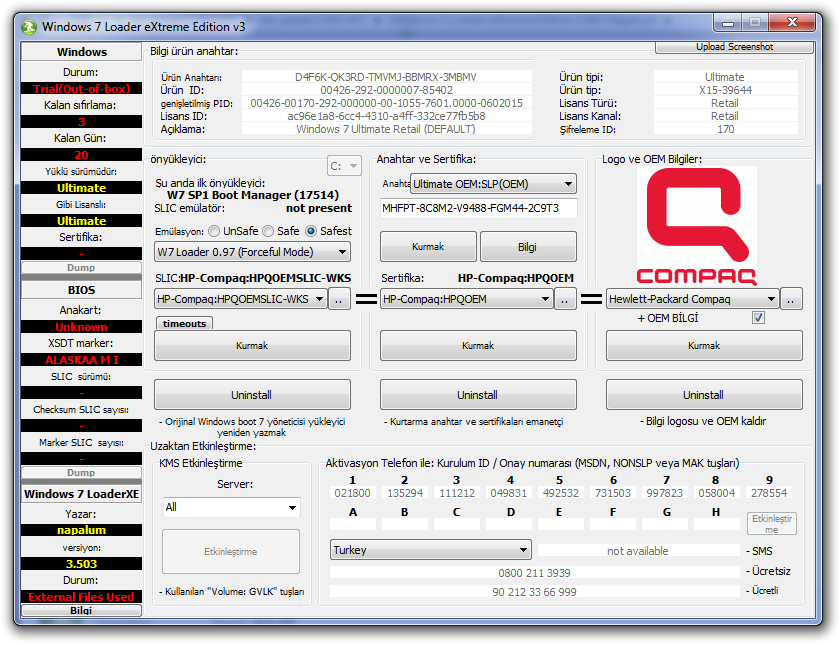The height and width of the screenshot is (645, 840).
Task: Click the browse '..' button beside SLIC dropdown
Action: pyautogui.click(x=339, y=299)
